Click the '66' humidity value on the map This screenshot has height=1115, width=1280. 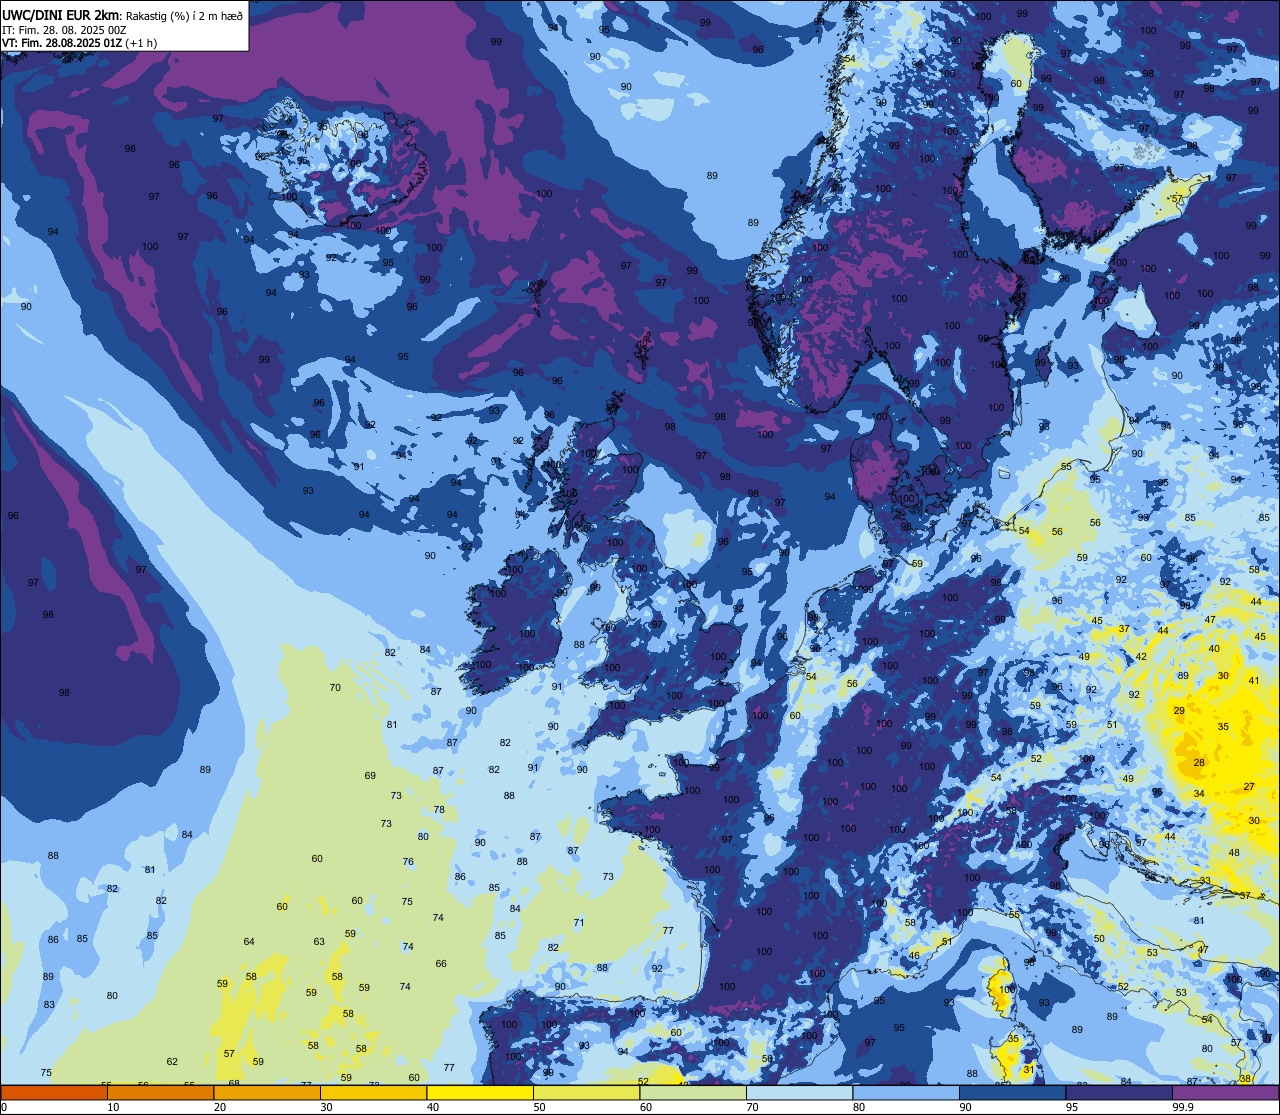coord(441,964)
